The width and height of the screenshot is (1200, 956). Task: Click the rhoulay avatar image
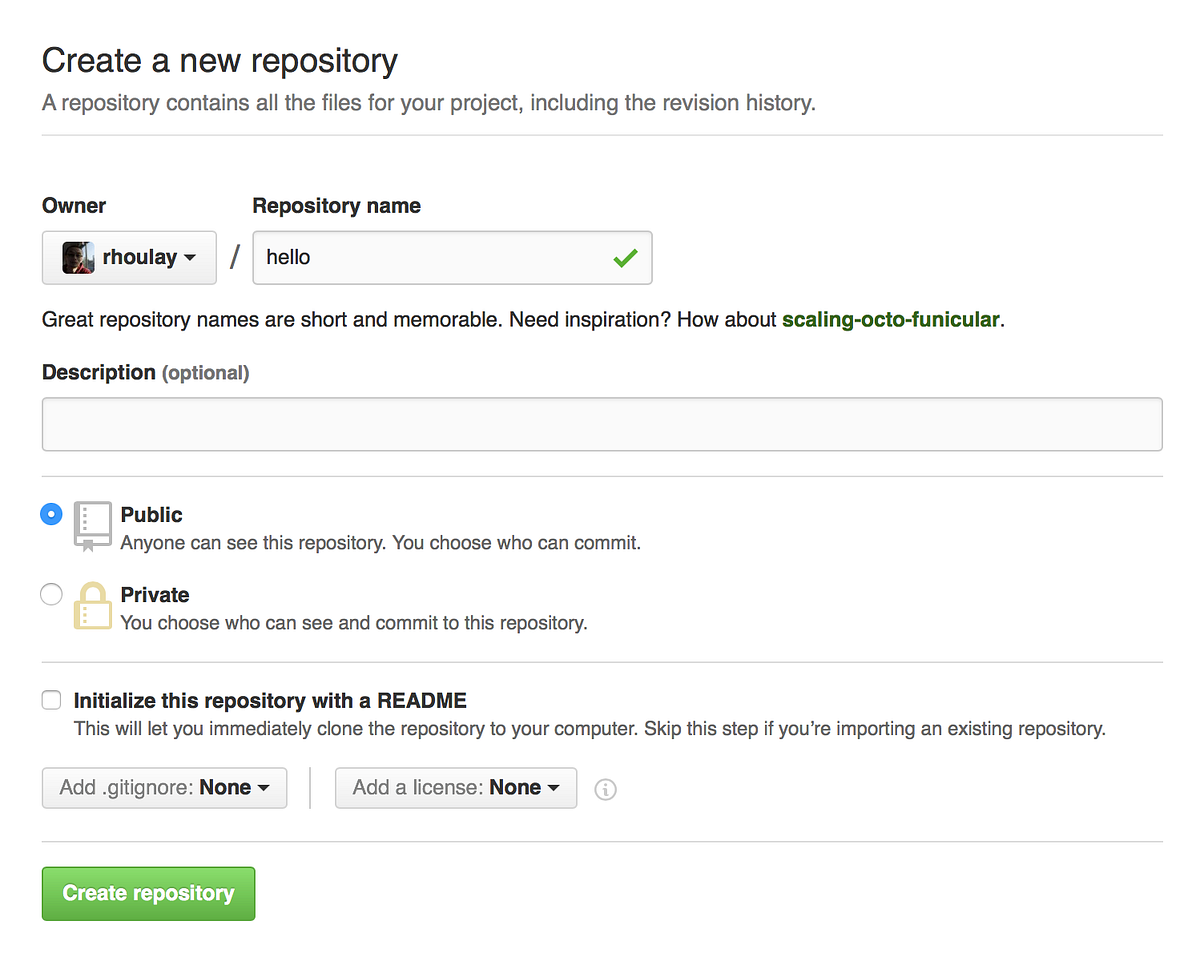point(78,257)
